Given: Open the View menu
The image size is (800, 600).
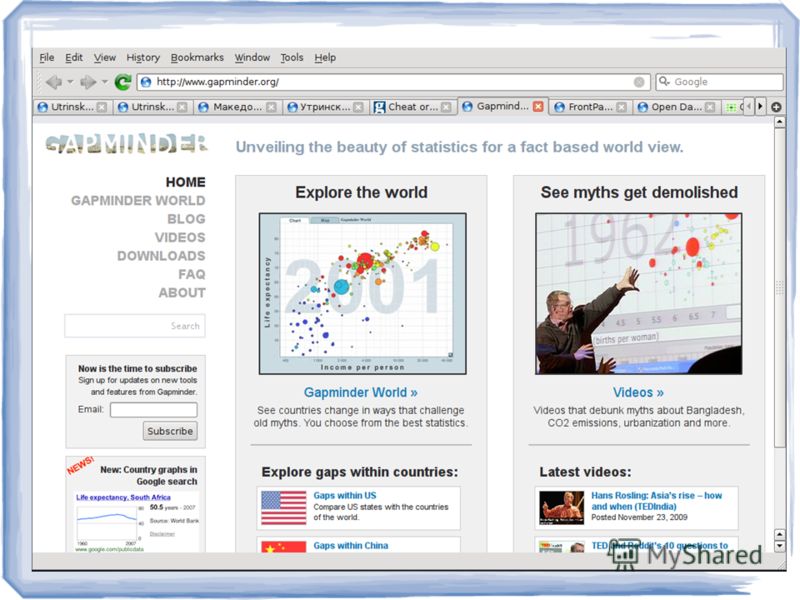Looking at the screenshot, I should click(x=105, y=58).
